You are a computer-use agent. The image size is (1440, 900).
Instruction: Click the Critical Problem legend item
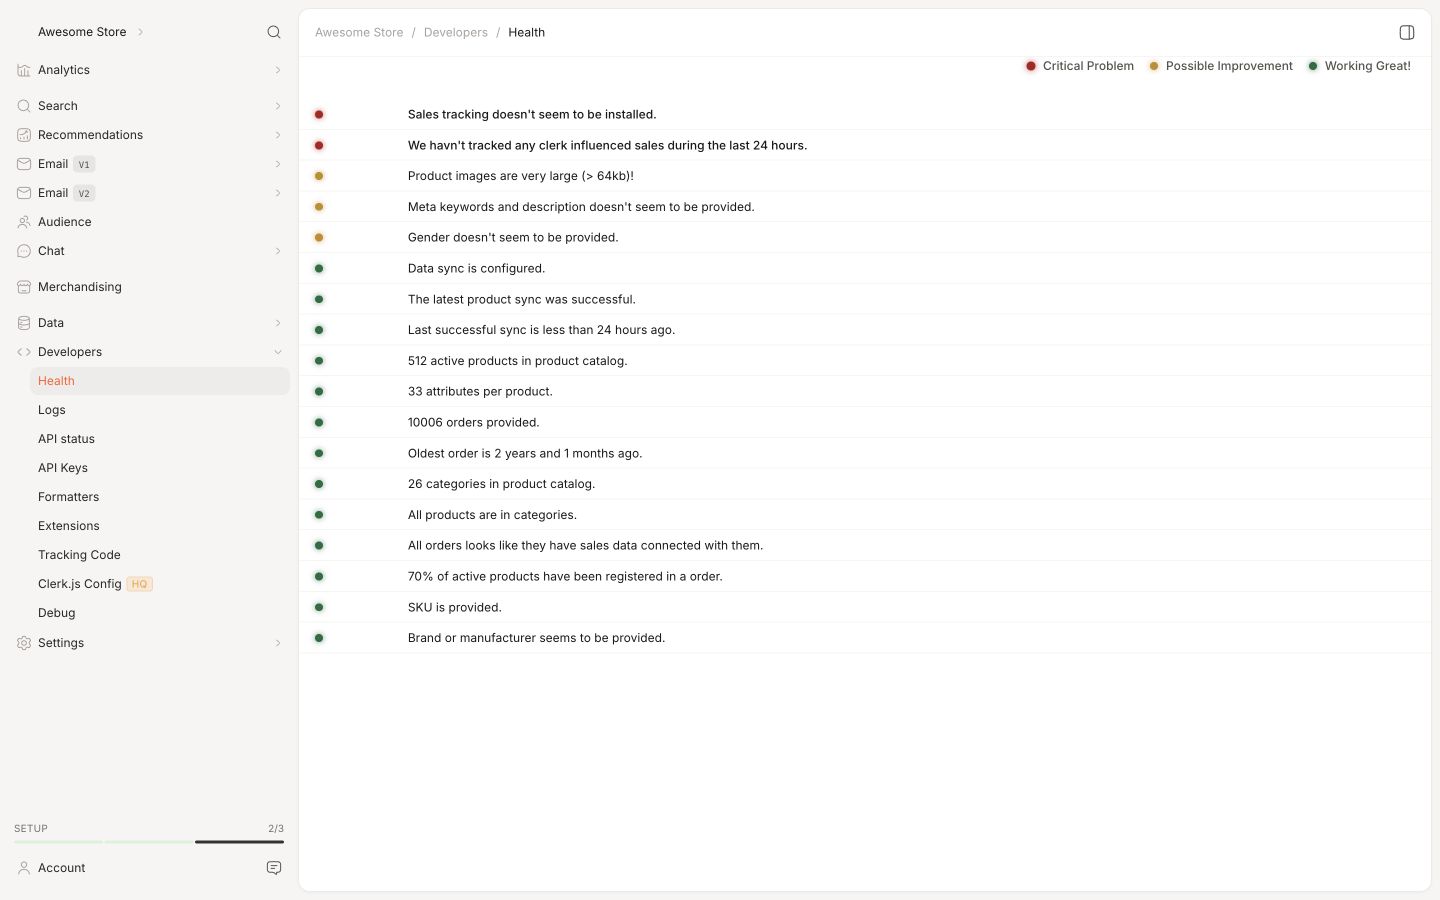(1080, 66)
